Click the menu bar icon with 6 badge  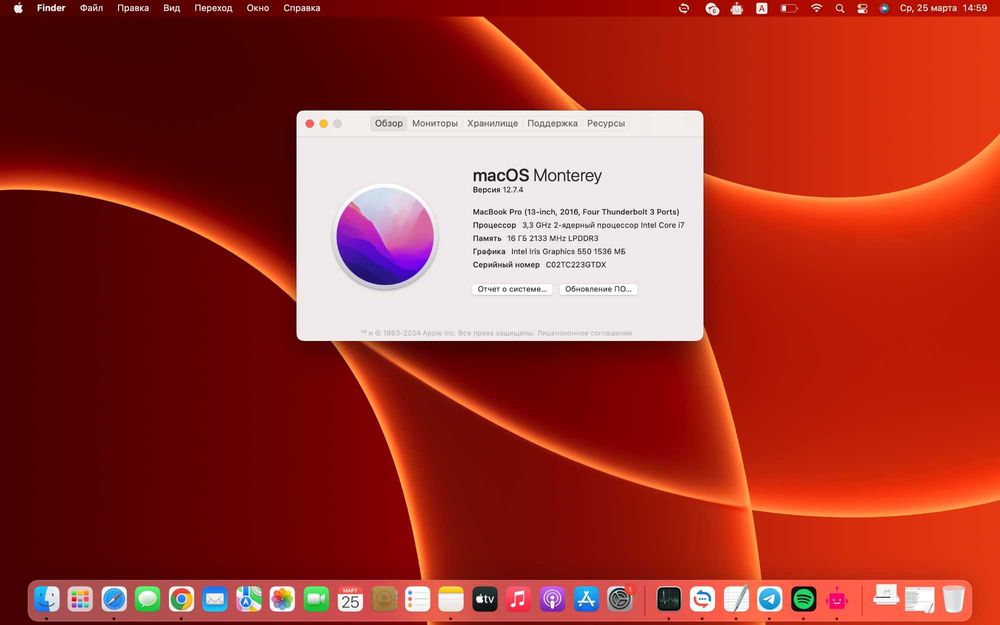point(712,8)
